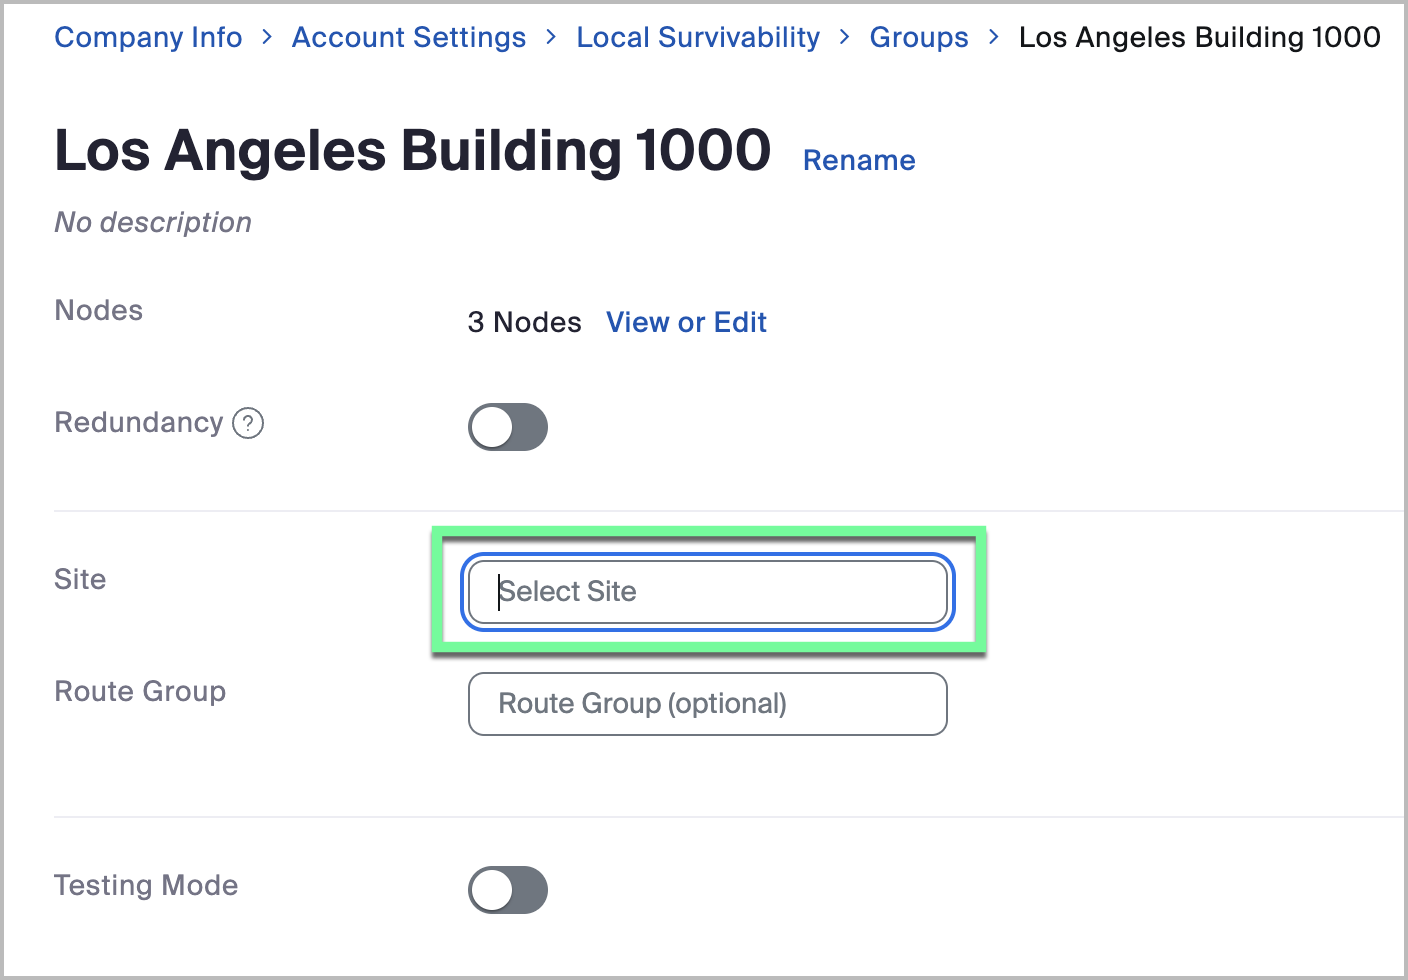
Task: Click Rename next to the group title
Action: (859, 160)
